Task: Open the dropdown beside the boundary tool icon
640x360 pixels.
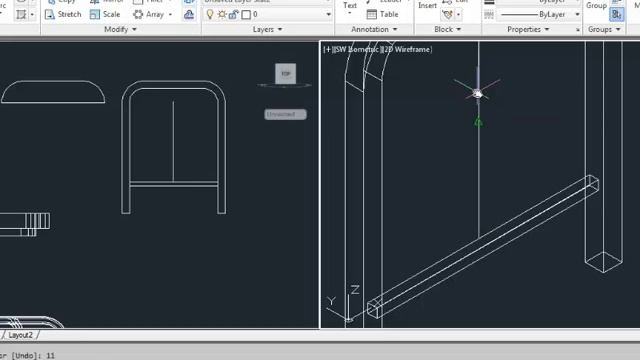Action: 32,15
